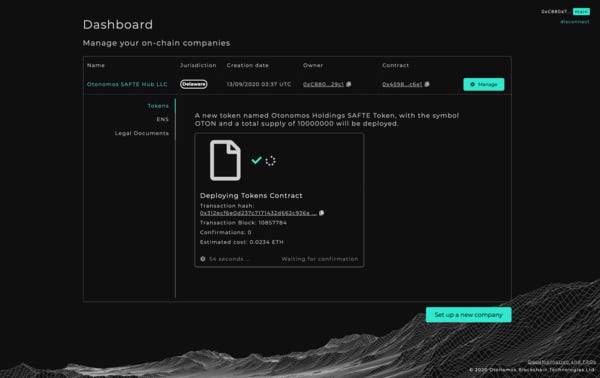Click the Delaware jurisdiction badge
The height and width of the screenshot is (378, 600).
[194, 84]
